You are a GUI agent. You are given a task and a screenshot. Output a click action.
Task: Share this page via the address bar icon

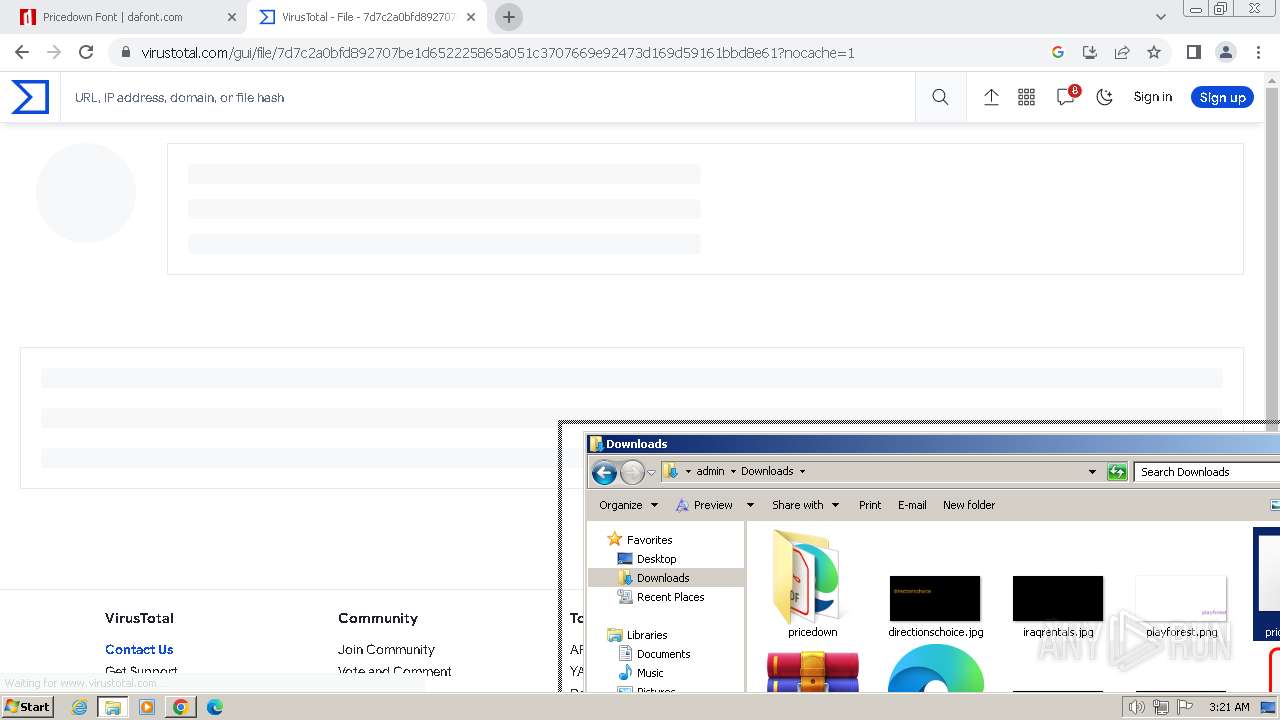click(1122, 52)
